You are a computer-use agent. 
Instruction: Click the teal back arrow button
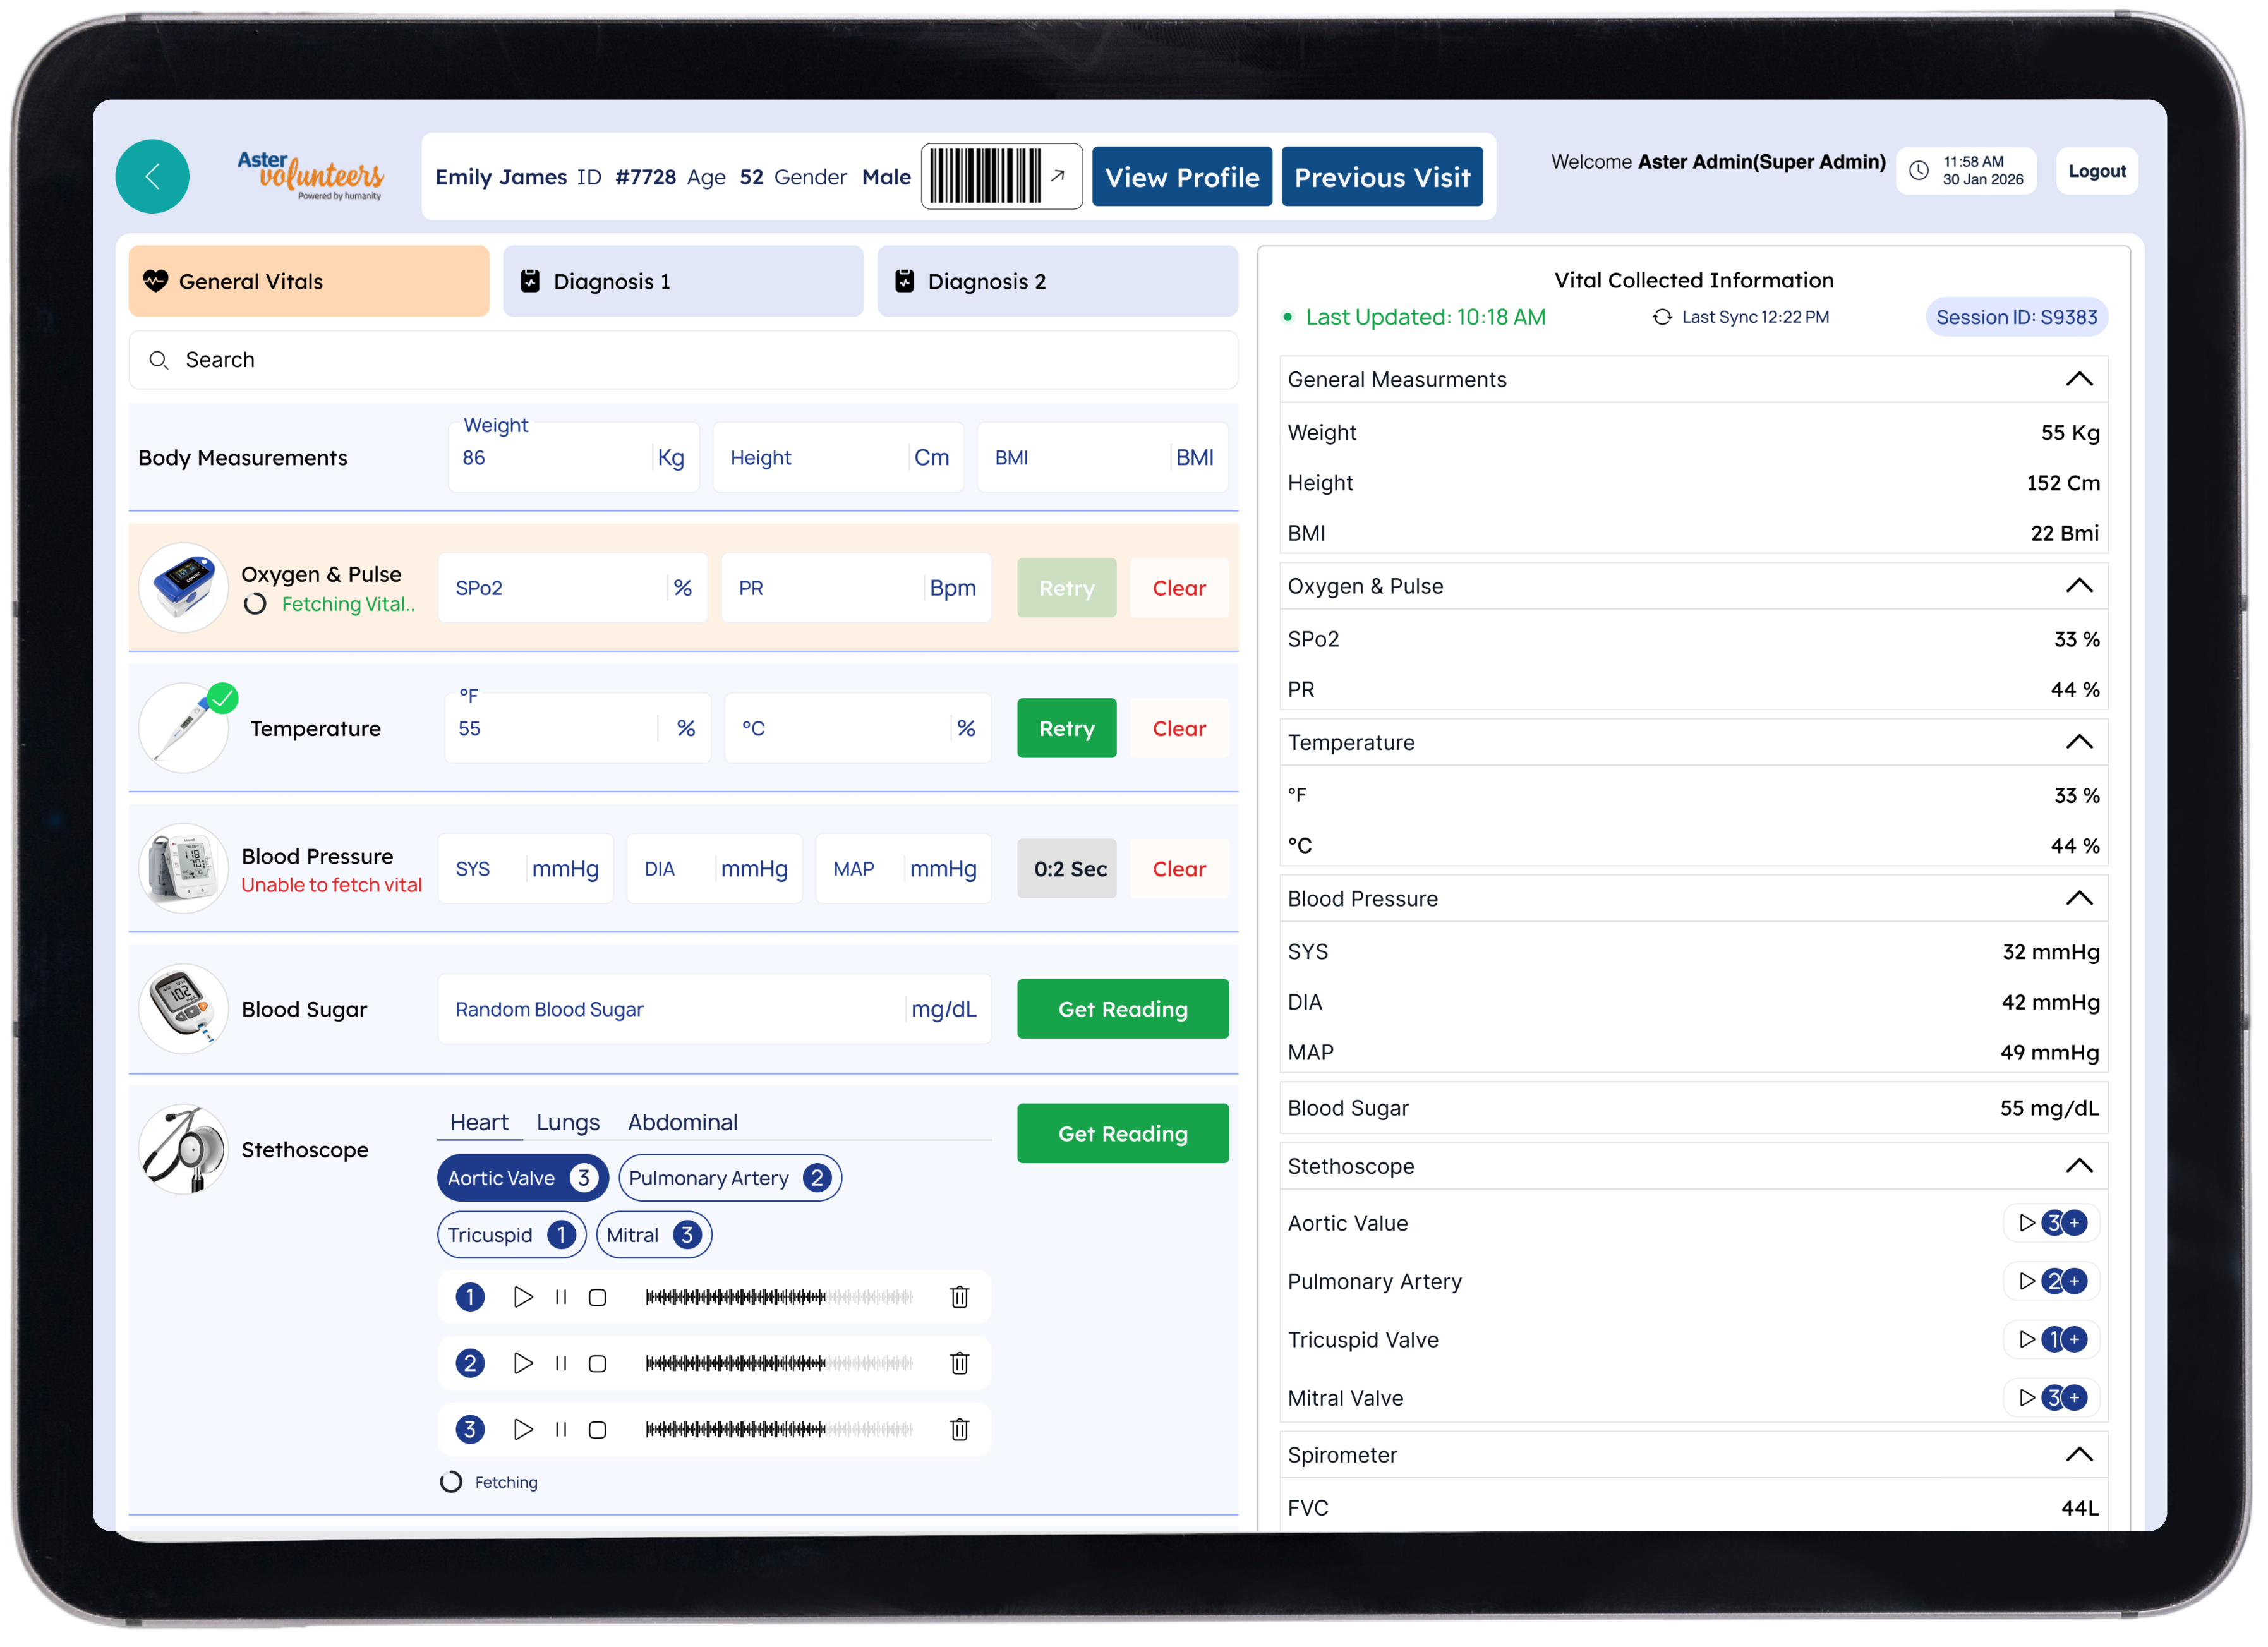(x=152, y=176)
